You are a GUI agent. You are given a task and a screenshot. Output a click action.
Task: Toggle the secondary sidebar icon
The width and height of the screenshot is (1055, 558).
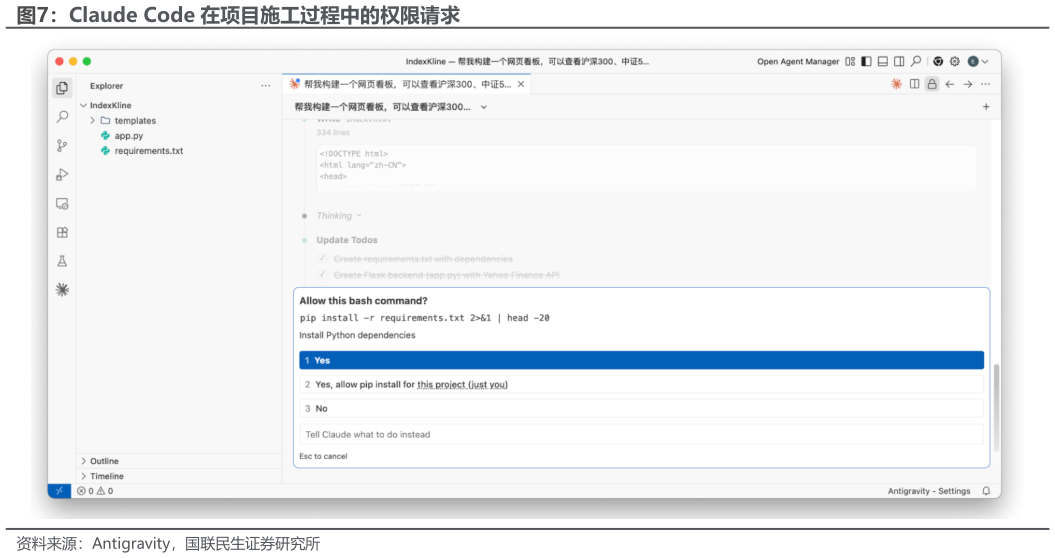899,61
